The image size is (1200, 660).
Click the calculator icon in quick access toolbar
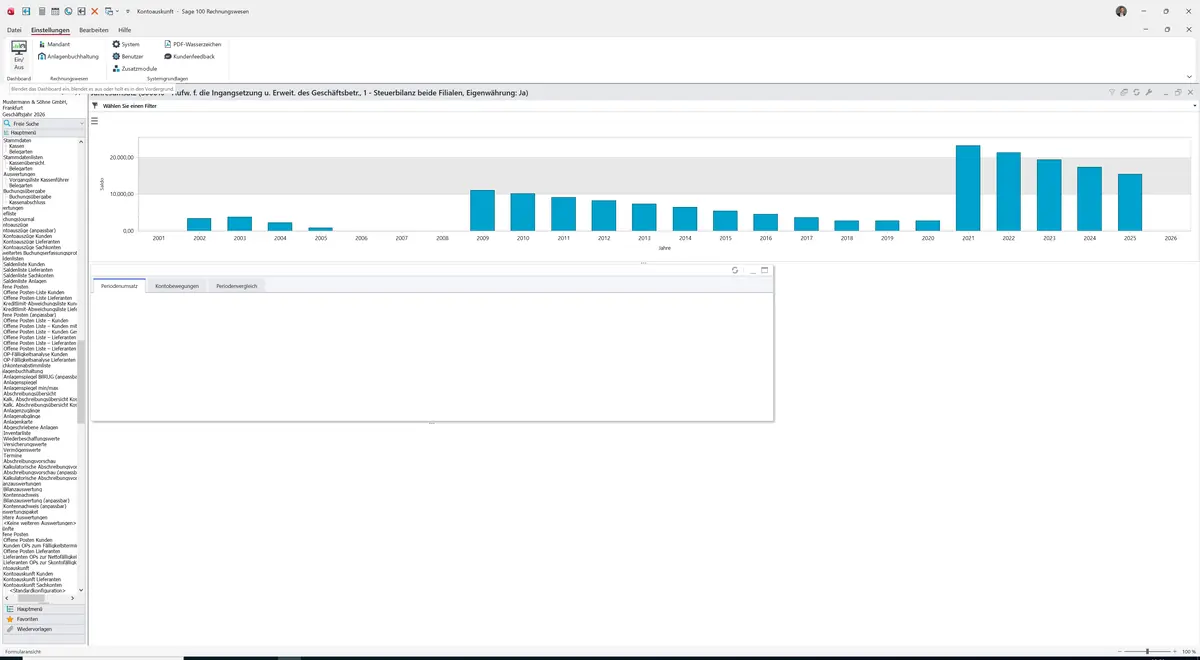[41, 11]
